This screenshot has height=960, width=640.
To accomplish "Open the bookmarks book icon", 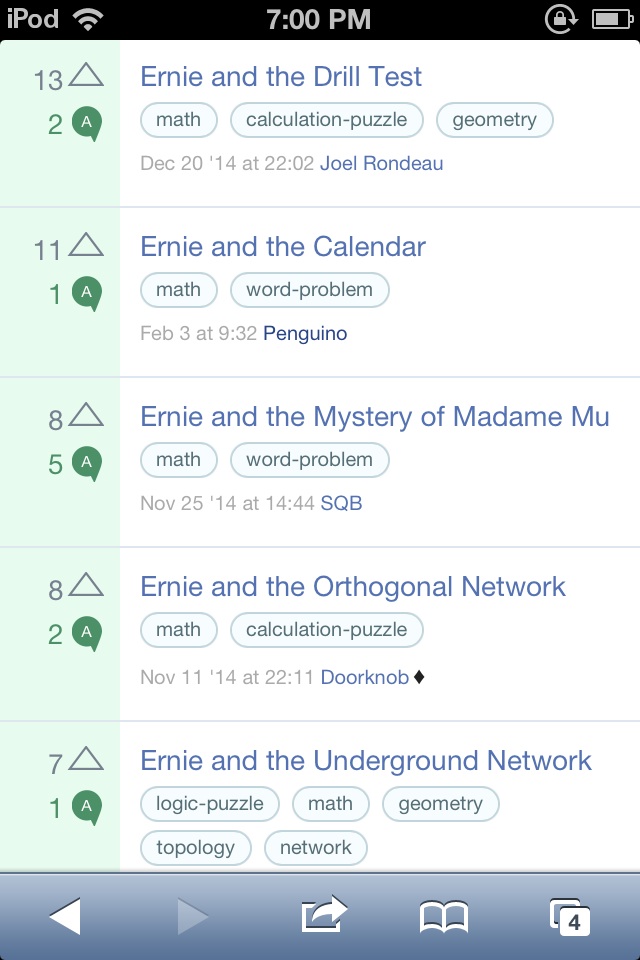I will point(443,917).
